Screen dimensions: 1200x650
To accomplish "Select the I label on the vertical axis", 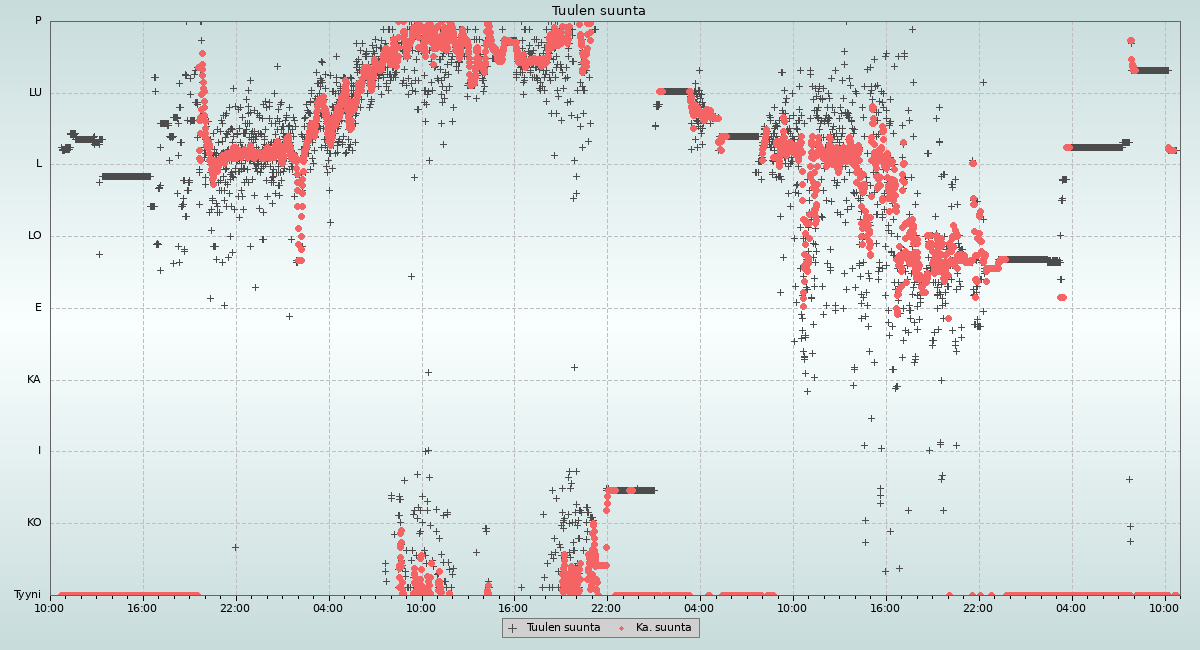I will pyautogui.click(x=40, y=451).
